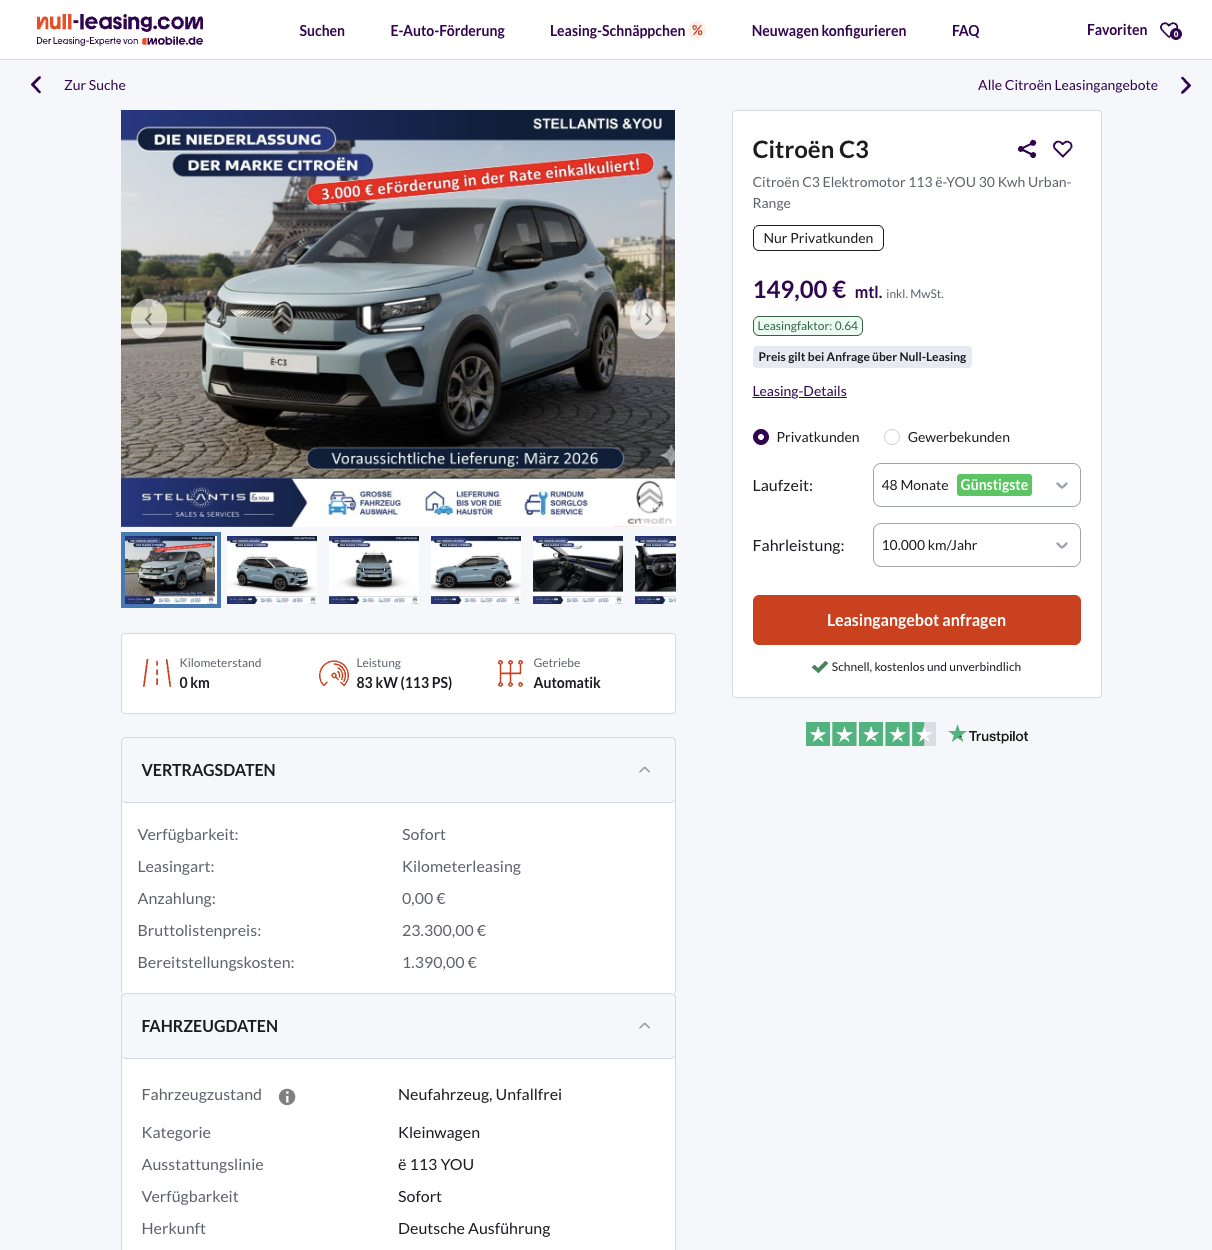This screenshot has height=1250, width=1212.
Task: Open the Trustpilot rating widget
Action: tap(916, 735)
